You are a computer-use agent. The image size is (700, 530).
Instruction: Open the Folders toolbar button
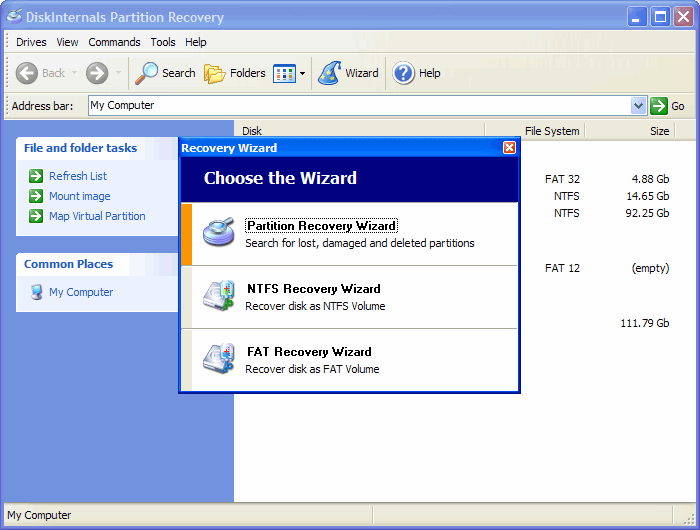(235, 73)
